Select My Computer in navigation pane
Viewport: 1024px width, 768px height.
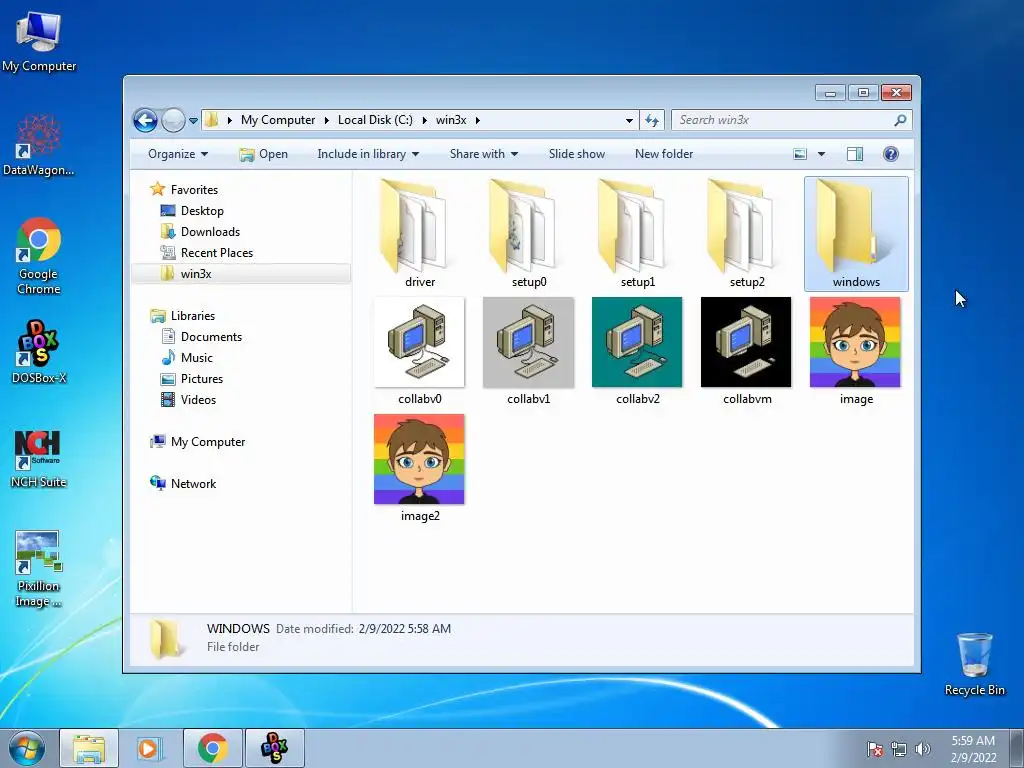[197, 442]
